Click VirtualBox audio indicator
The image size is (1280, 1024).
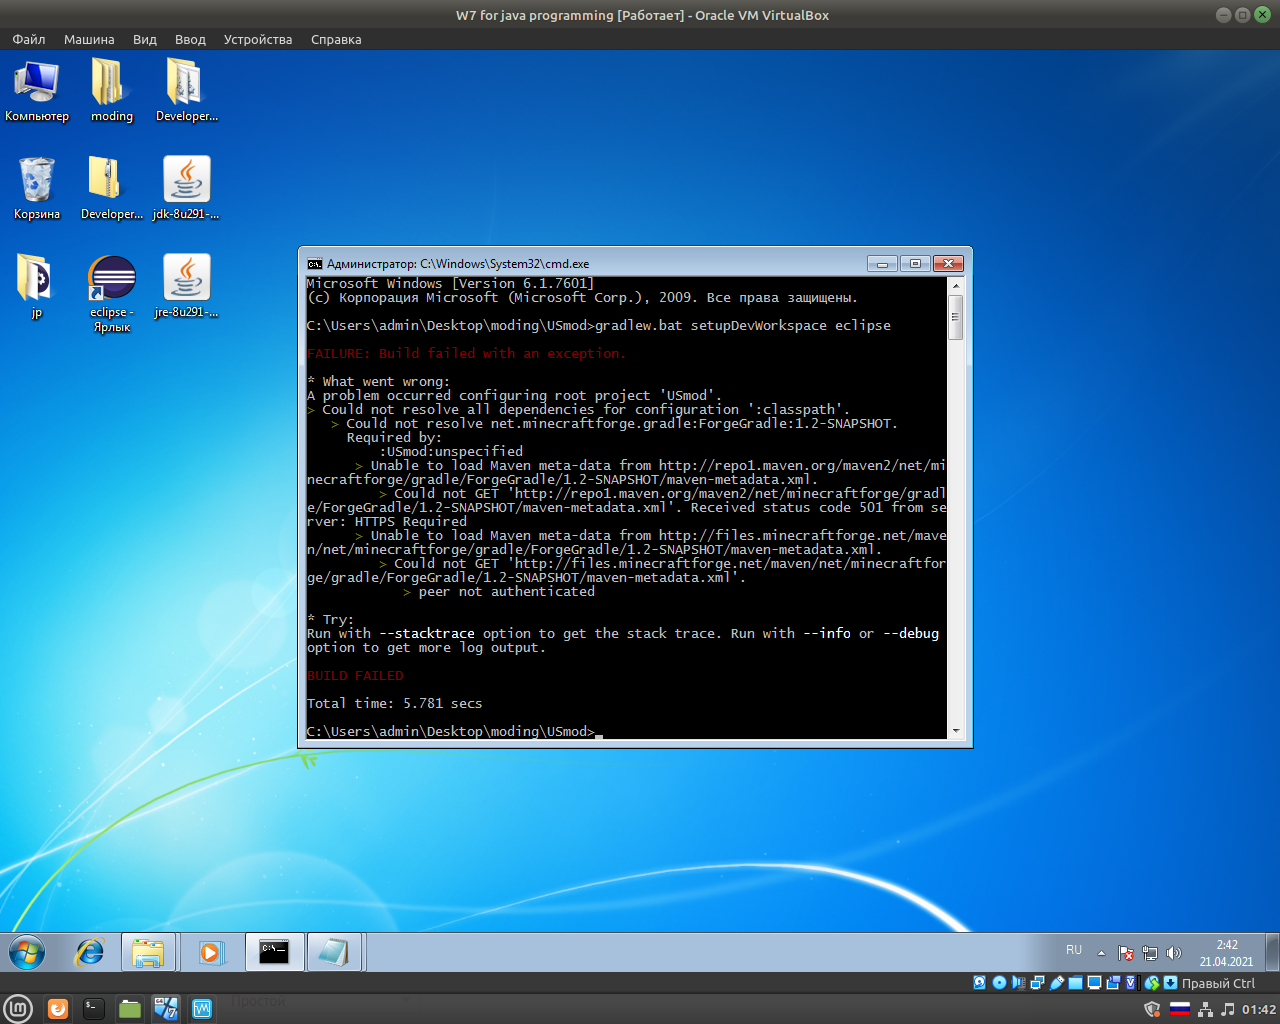click(1018, 983)
